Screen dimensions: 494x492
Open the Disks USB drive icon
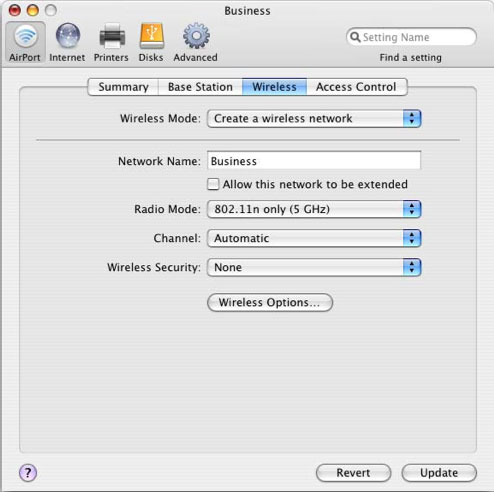[x=152, y=36]
